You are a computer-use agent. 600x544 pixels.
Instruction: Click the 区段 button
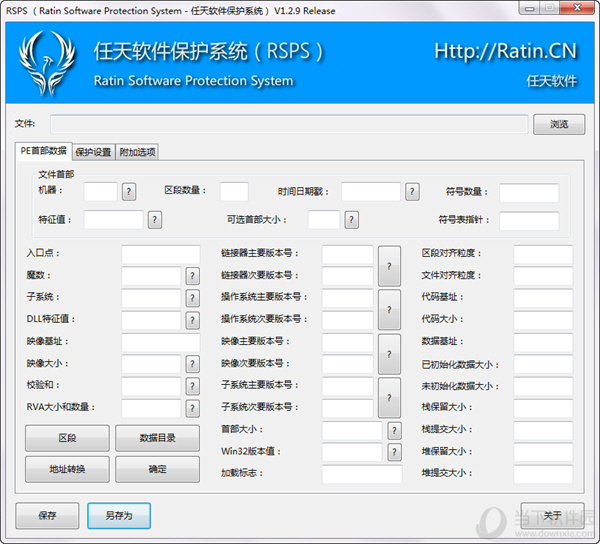(67, 438)
